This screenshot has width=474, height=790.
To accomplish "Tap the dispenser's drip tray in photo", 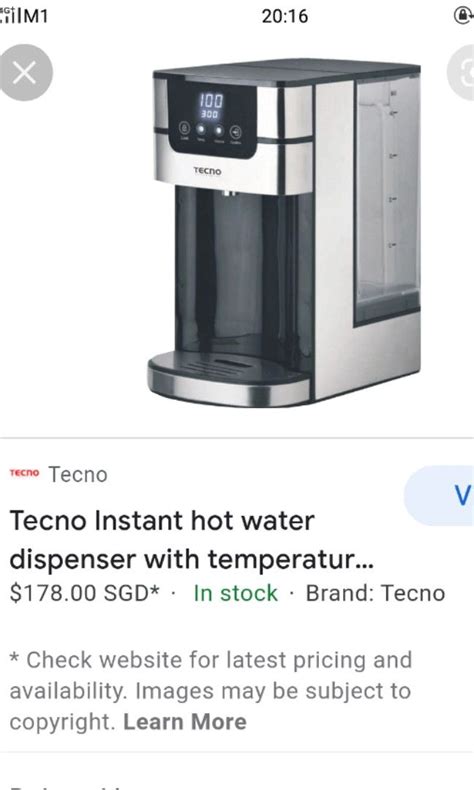I will (x=229, y=377).
